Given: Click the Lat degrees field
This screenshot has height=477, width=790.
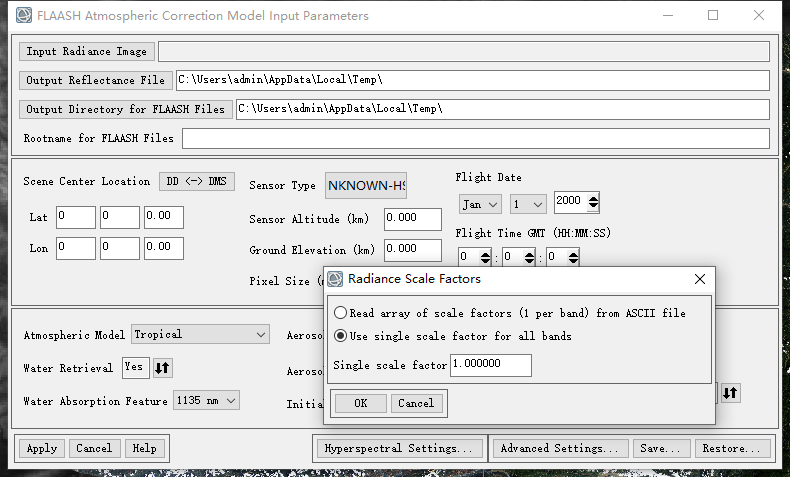Looking at the screenshot, I should [76, 218].
